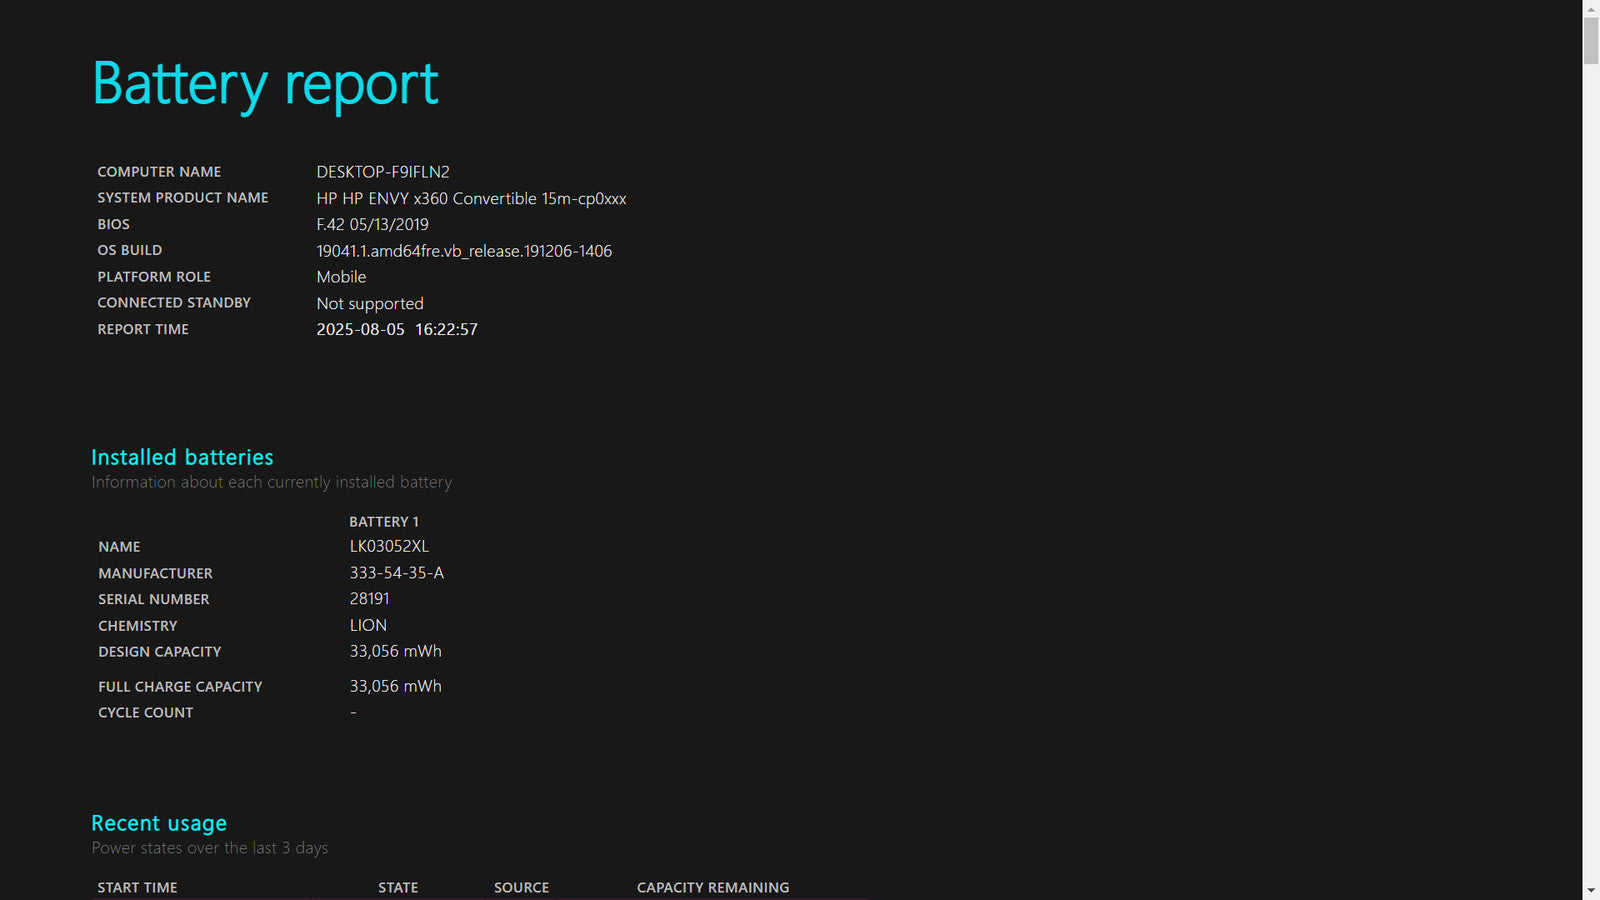Select the 28191 serial number

point(370,598)
